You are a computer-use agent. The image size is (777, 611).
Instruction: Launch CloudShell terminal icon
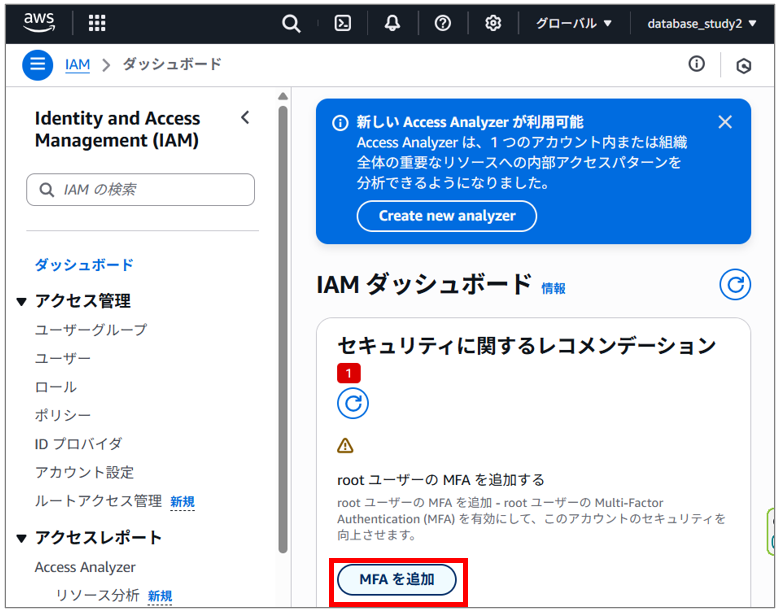343,23
